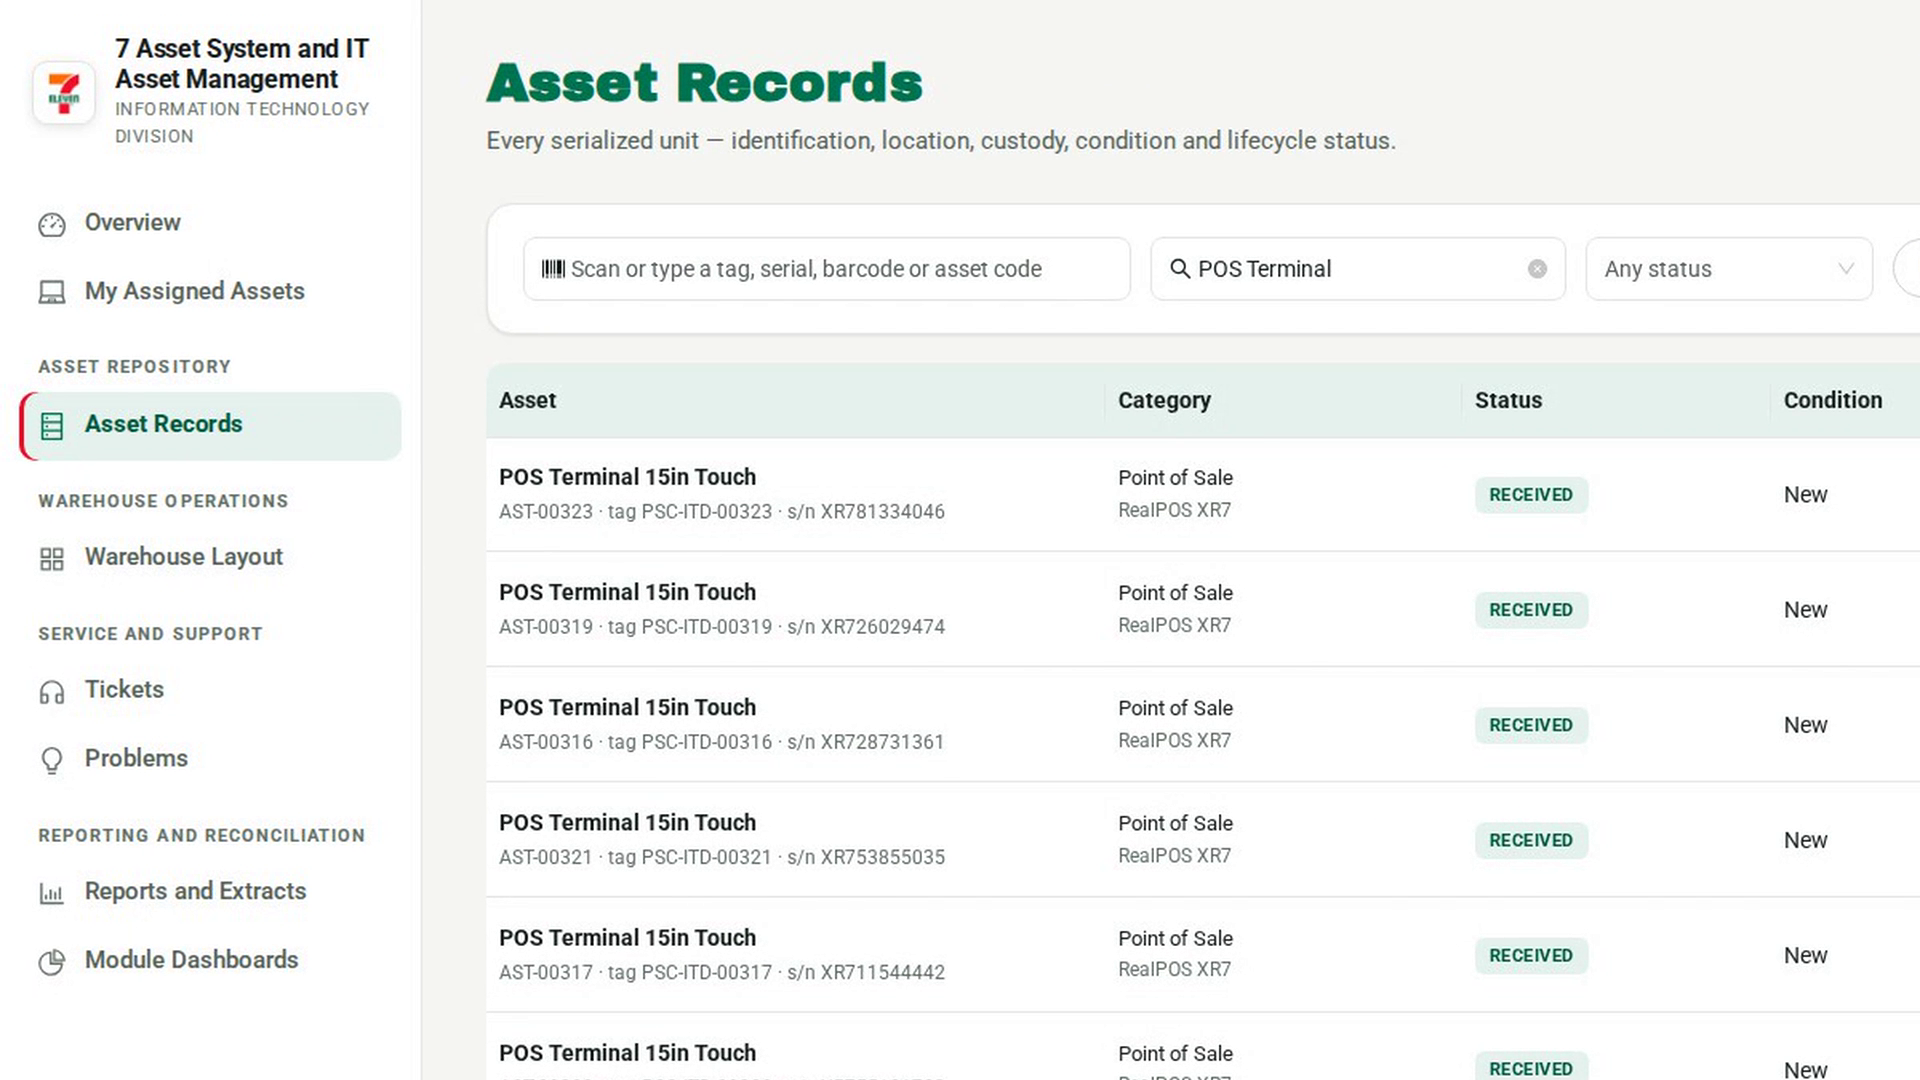The image size is (1920, 1080).
Task: Select Asset Records in sidebar
Action: pyautogui.click(x=210, y=425)
